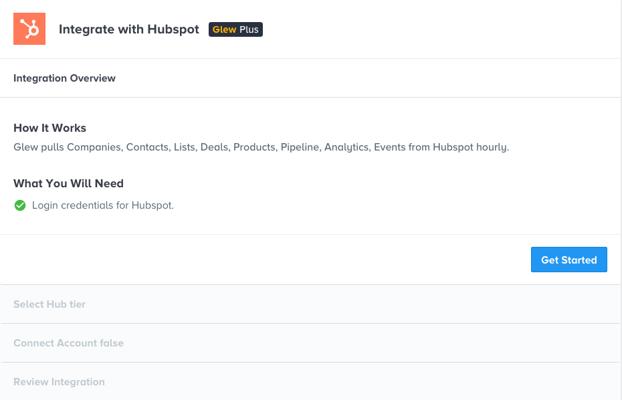Click the white word Plus in the badge
Screen dimensions: 622x400
click(249, 29)
